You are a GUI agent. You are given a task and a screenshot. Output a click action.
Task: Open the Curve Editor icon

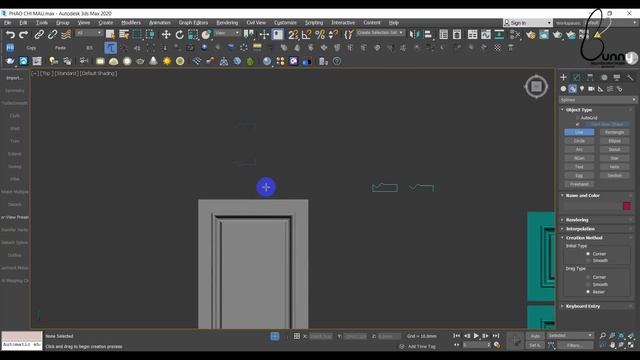pos(486,35)
